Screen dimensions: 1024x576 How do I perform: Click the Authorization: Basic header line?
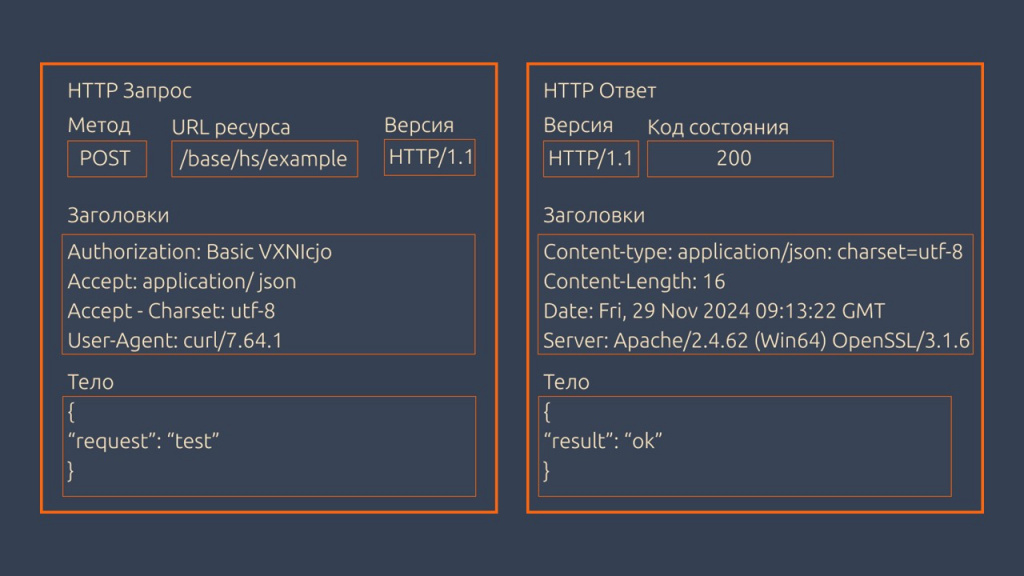pos(199,252)
